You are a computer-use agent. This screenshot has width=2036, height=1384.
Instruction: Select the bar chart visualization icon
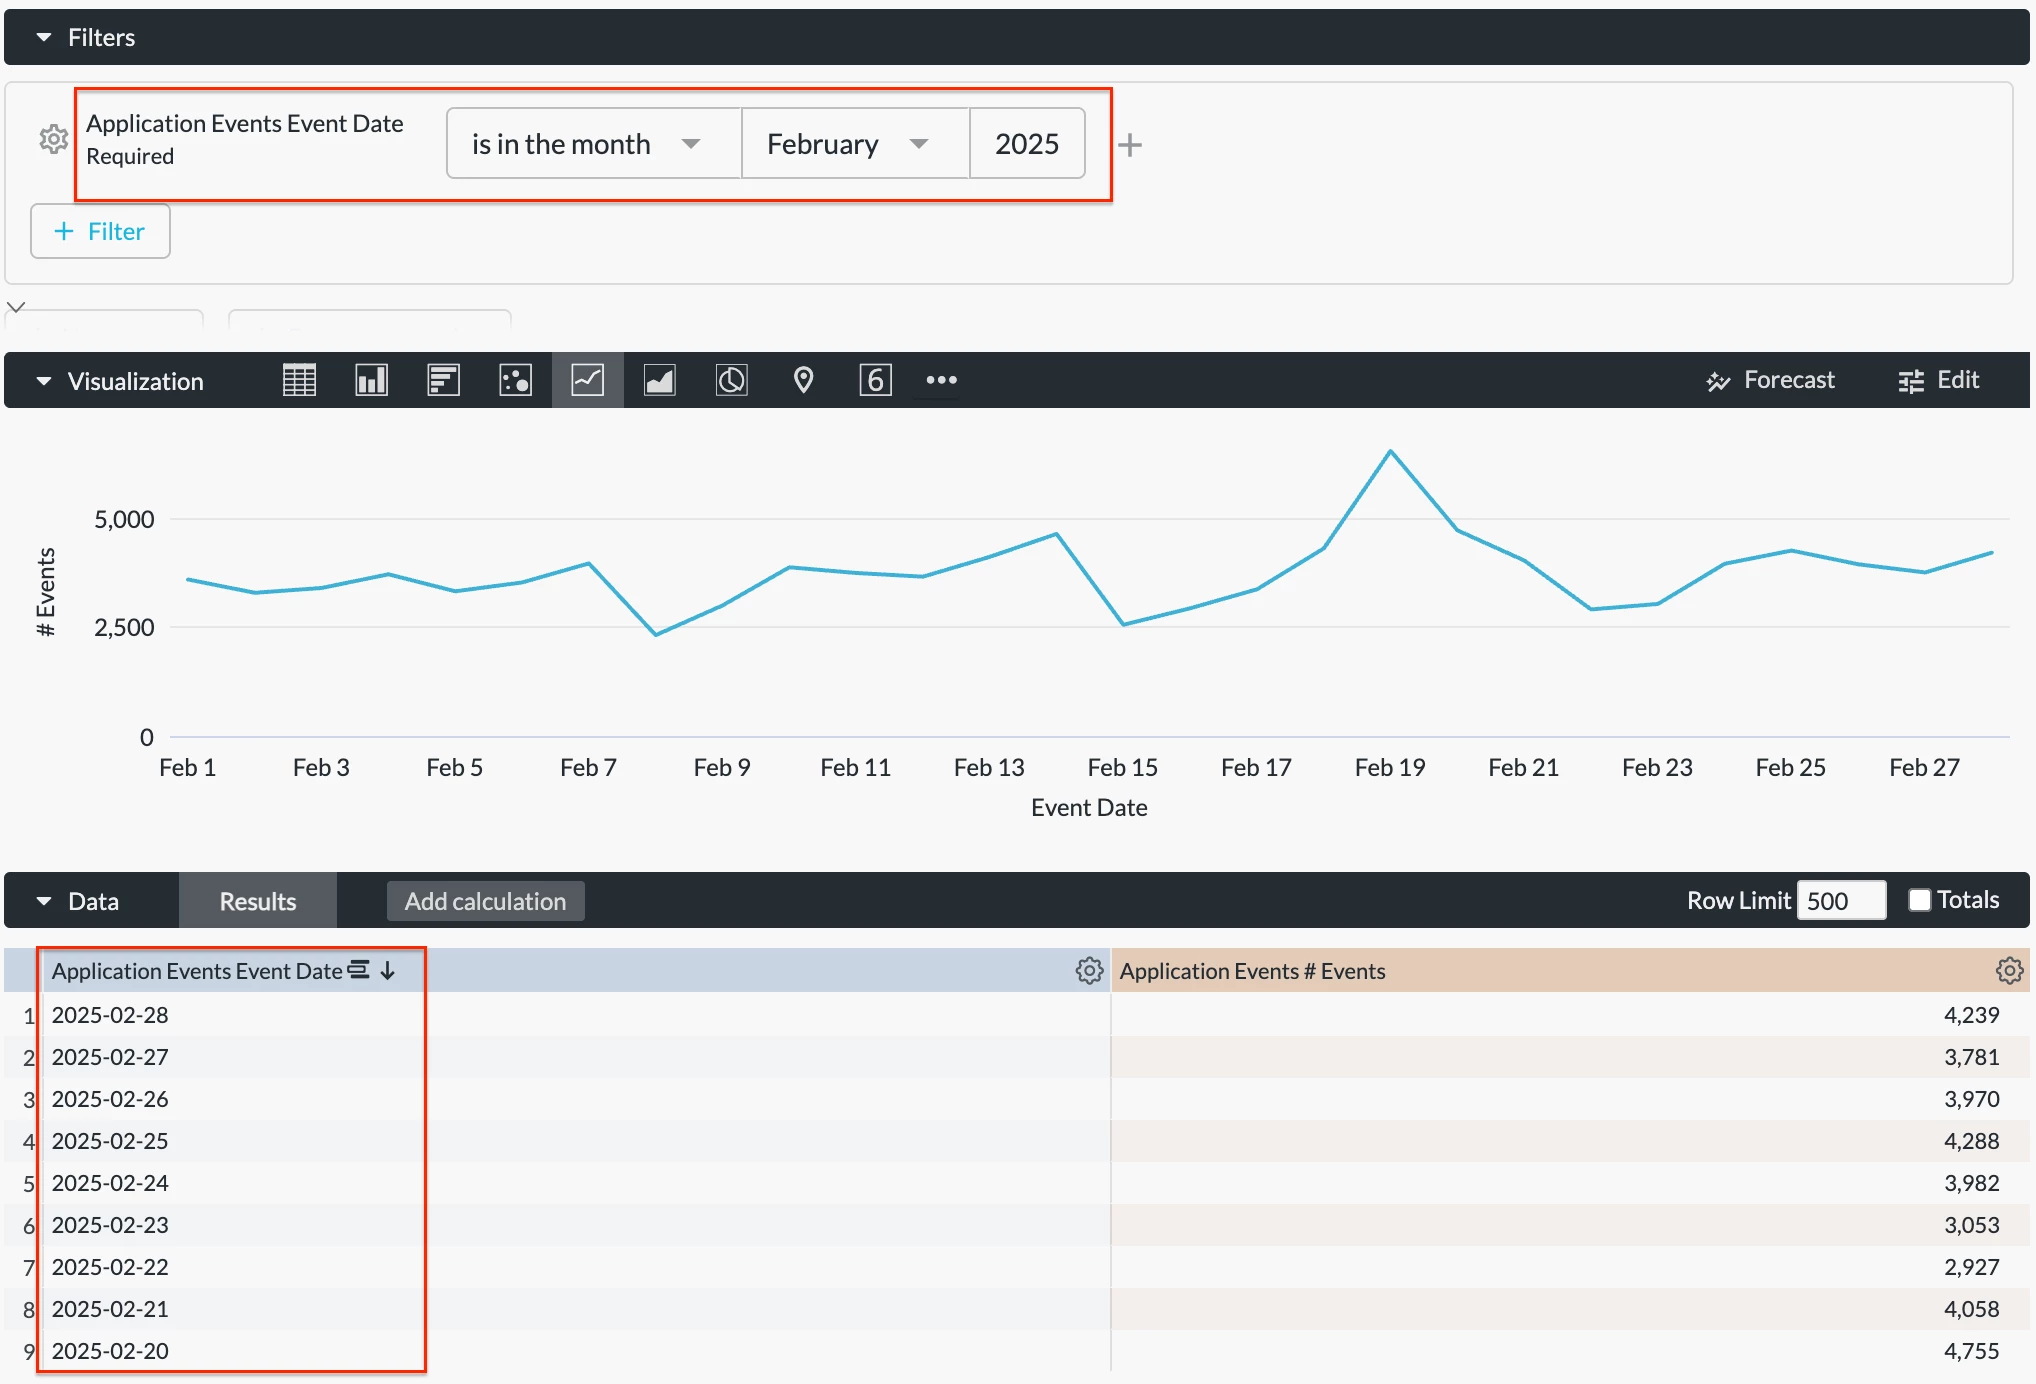[x=443, y=380]
